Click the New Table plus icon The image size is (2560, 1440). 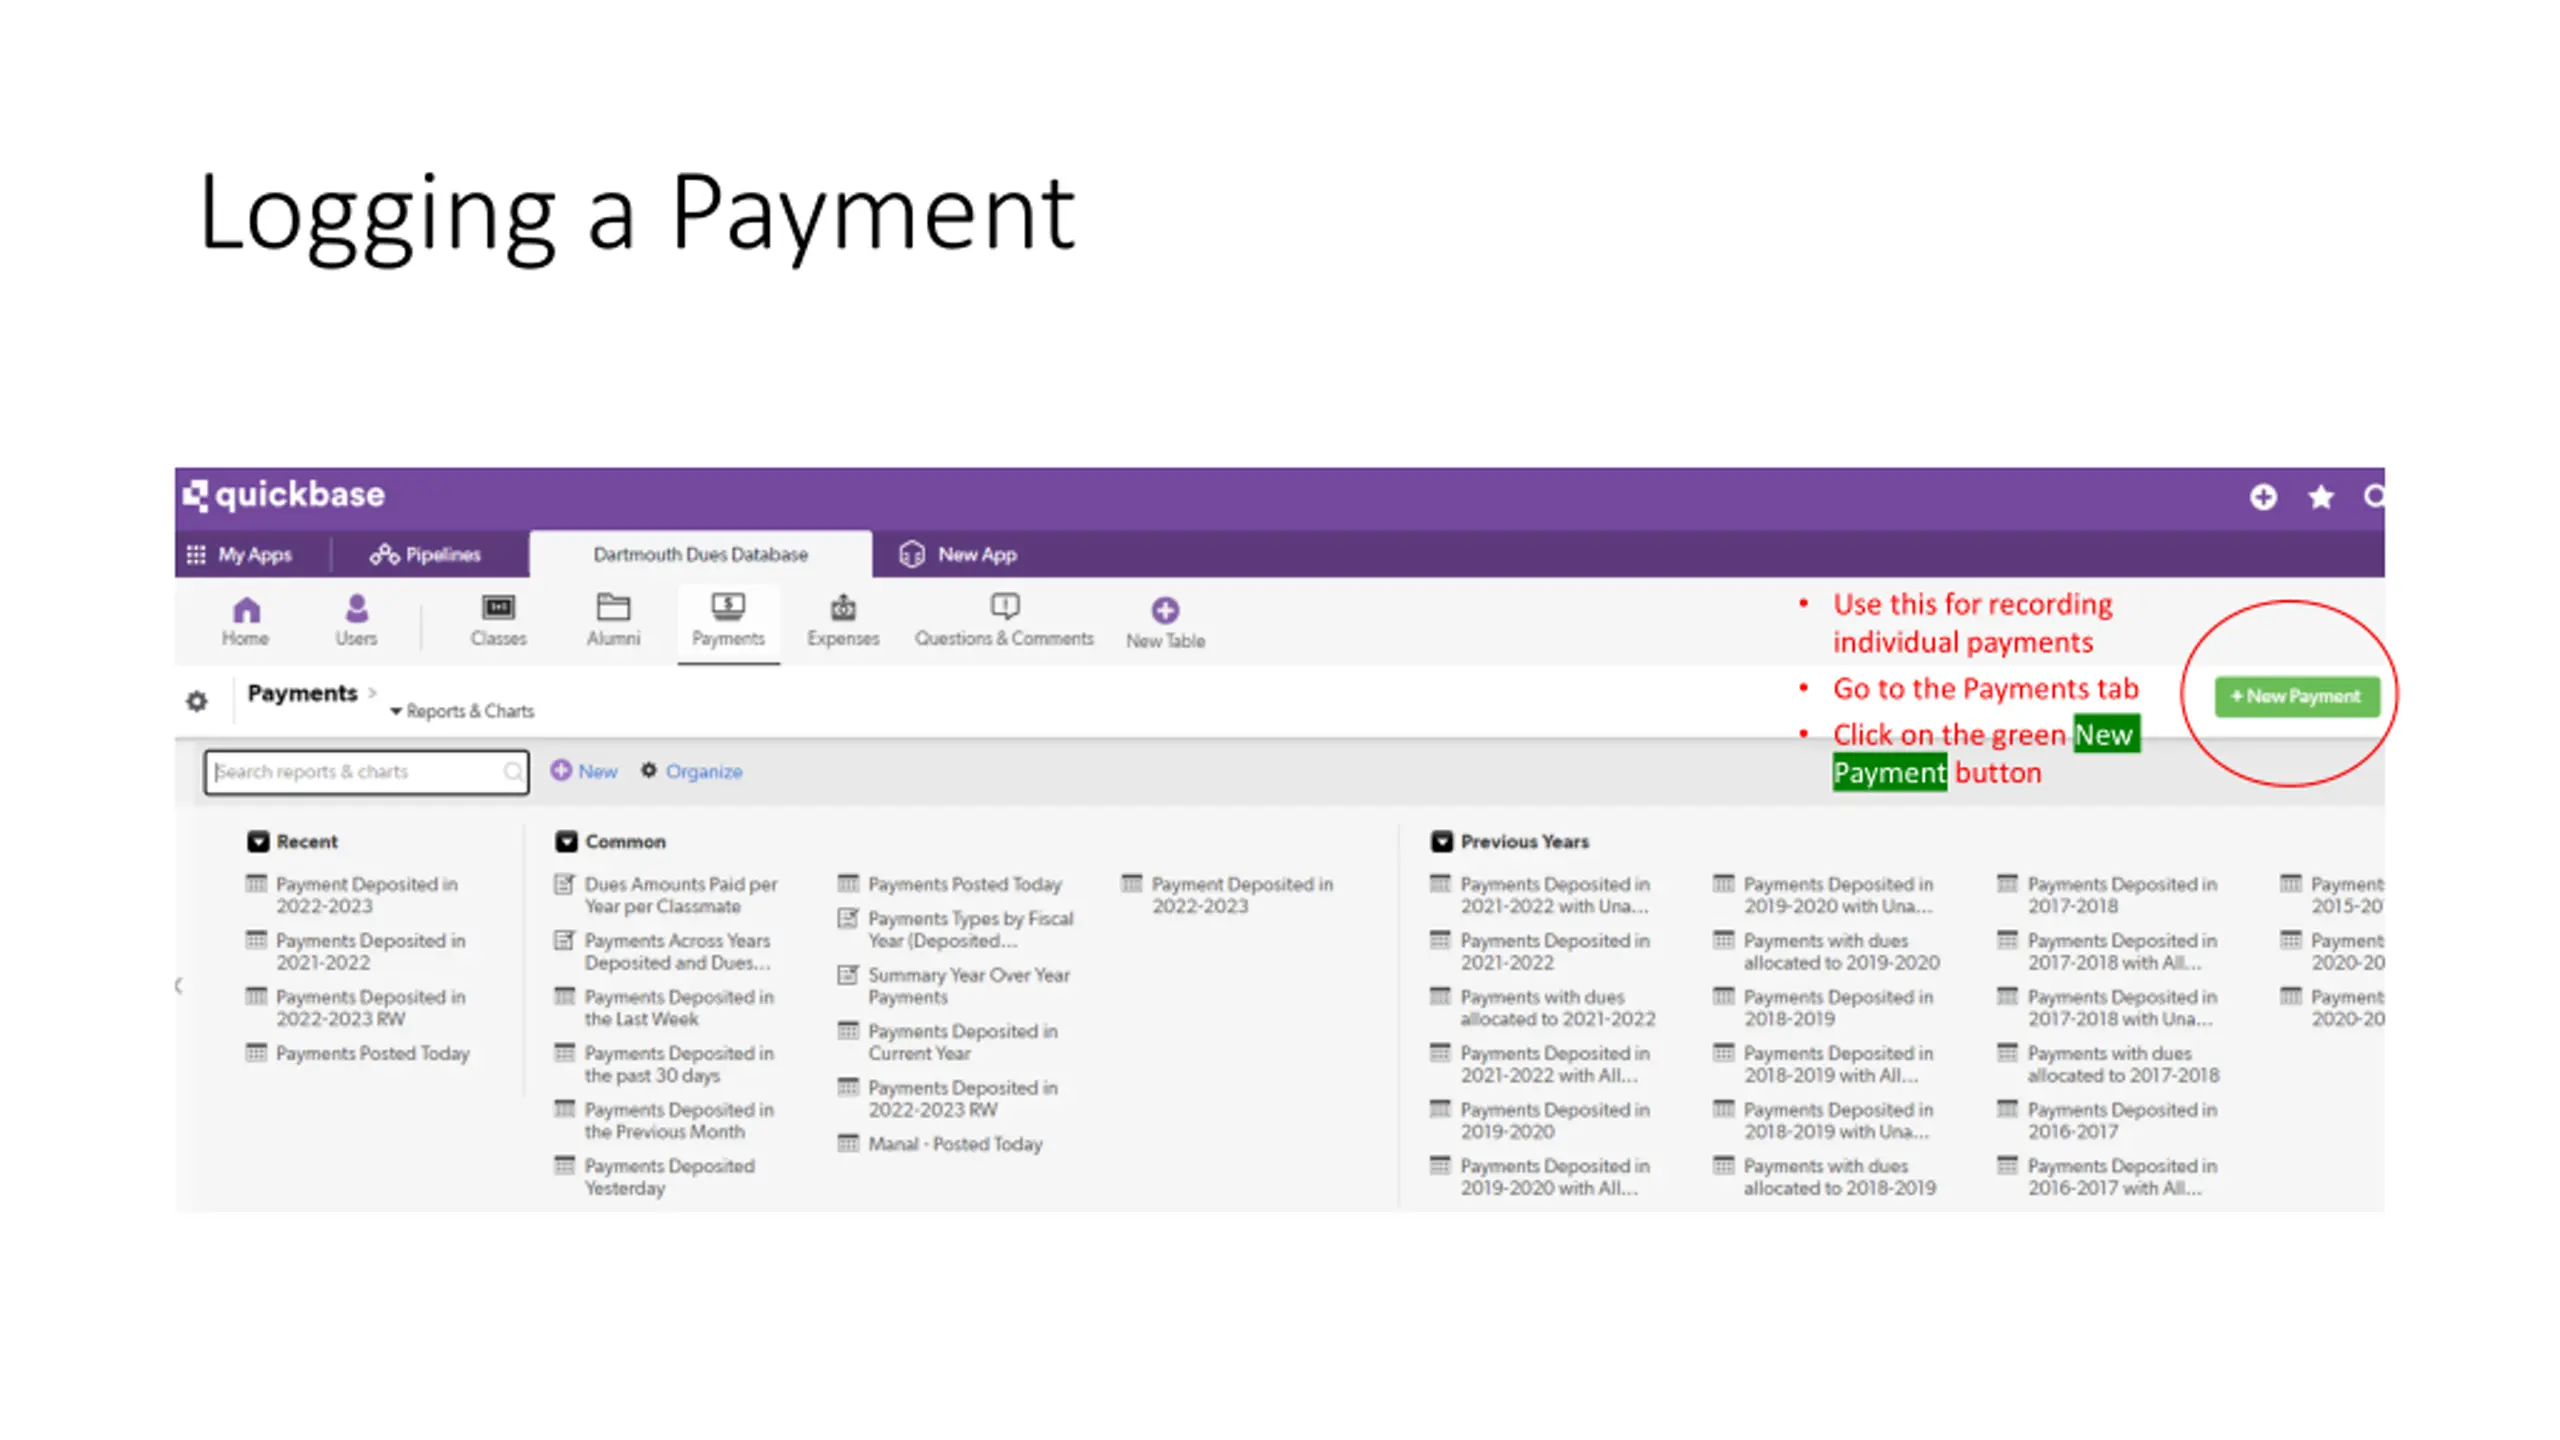(1165, 610)
